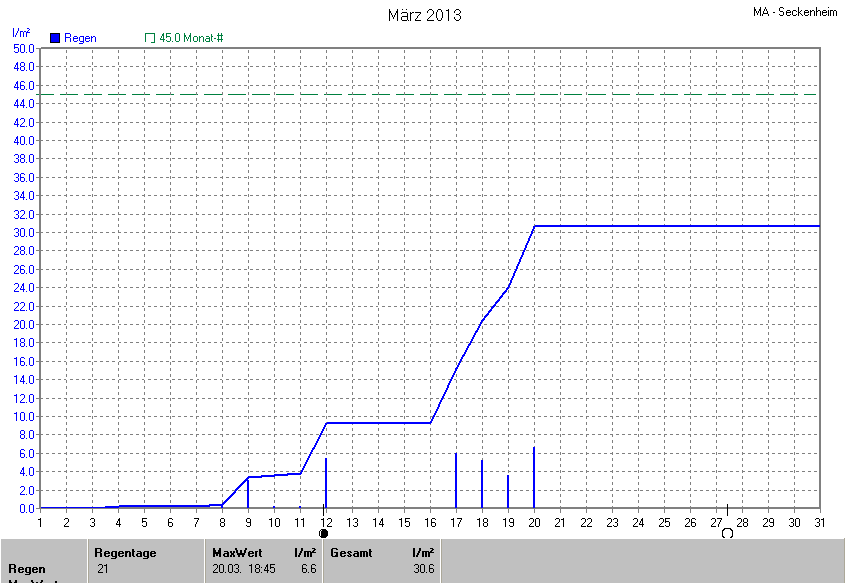Click the full moon symbol below day 27
The height and width of the screenshot is (583, 845).
pyautogui.click(x=727, y=533)
